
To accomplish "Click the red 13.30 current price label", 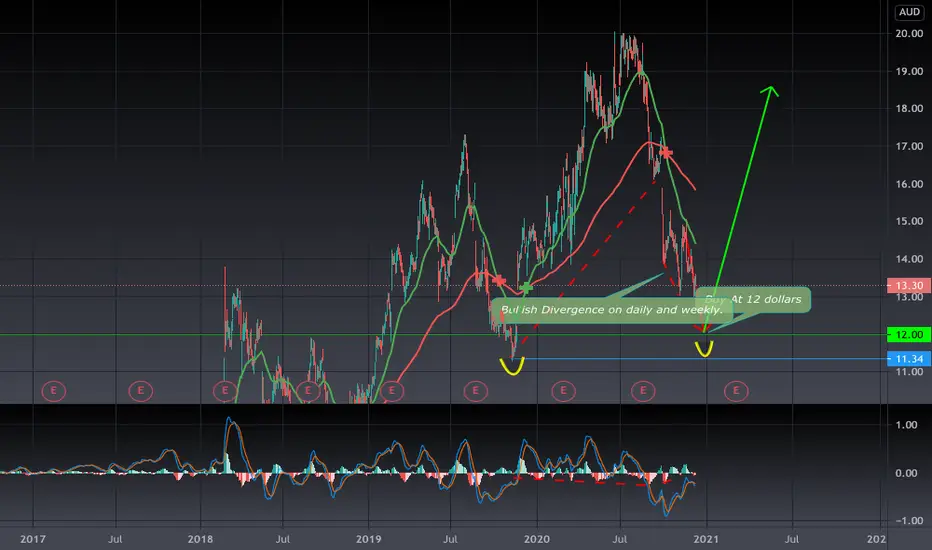I will (909, 285).
